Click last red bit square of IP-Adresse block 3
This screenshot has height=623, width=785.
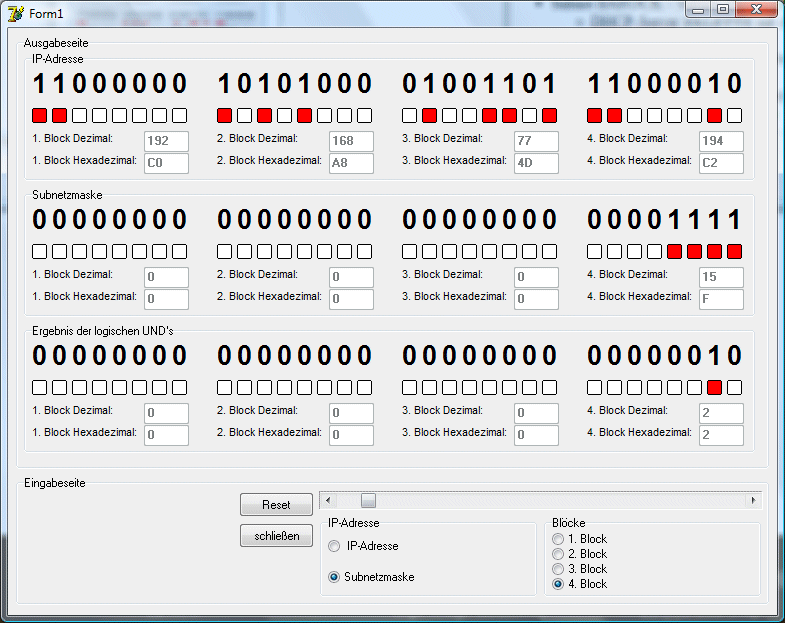[549, 116]
